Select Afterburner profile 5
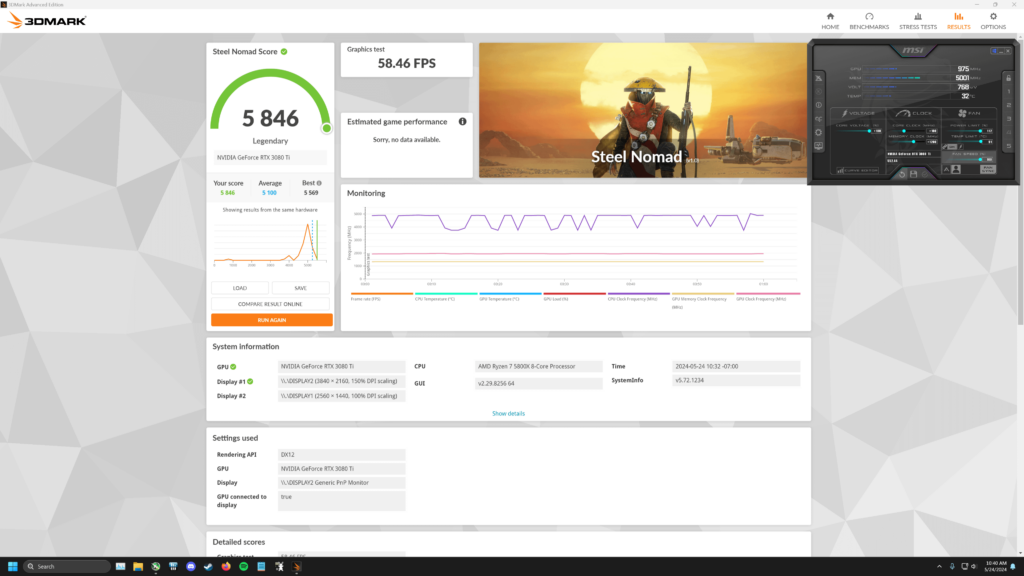 [x=1009, y=146]
